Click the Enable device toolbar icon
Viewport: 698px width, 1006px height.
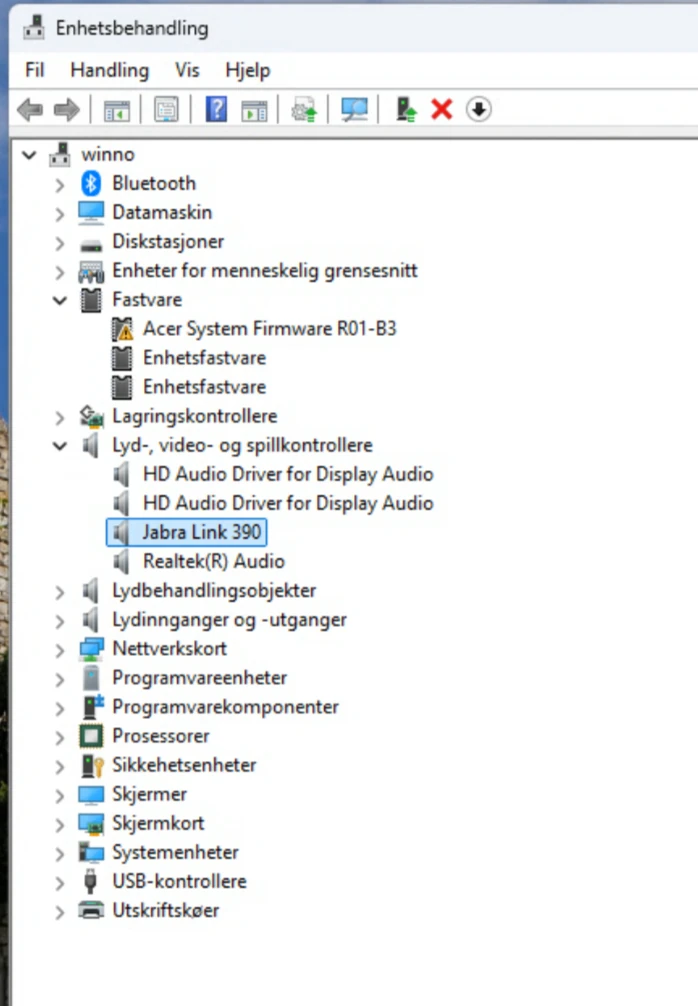(x=405, y=109)
